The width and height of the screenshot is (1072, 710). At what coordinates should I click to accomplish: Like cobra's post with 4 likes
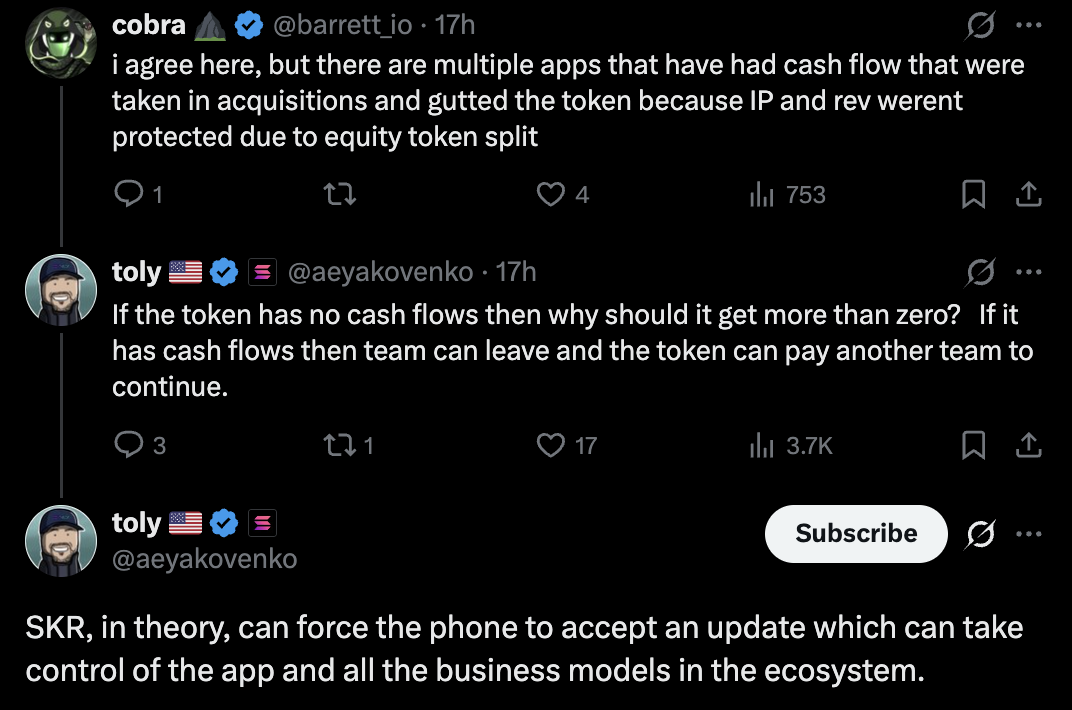(551, 194)
